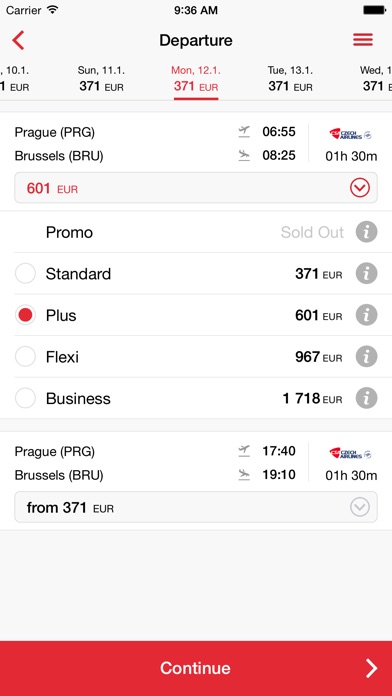Switch to Sun, 11.1. date tab
This screenshot has width=392, height=696.
tap(101, 79)
